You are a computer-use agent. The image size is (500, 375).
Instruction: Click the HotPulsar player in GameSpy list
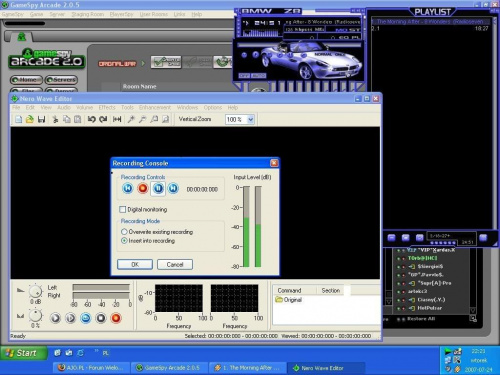click(429, 308)
